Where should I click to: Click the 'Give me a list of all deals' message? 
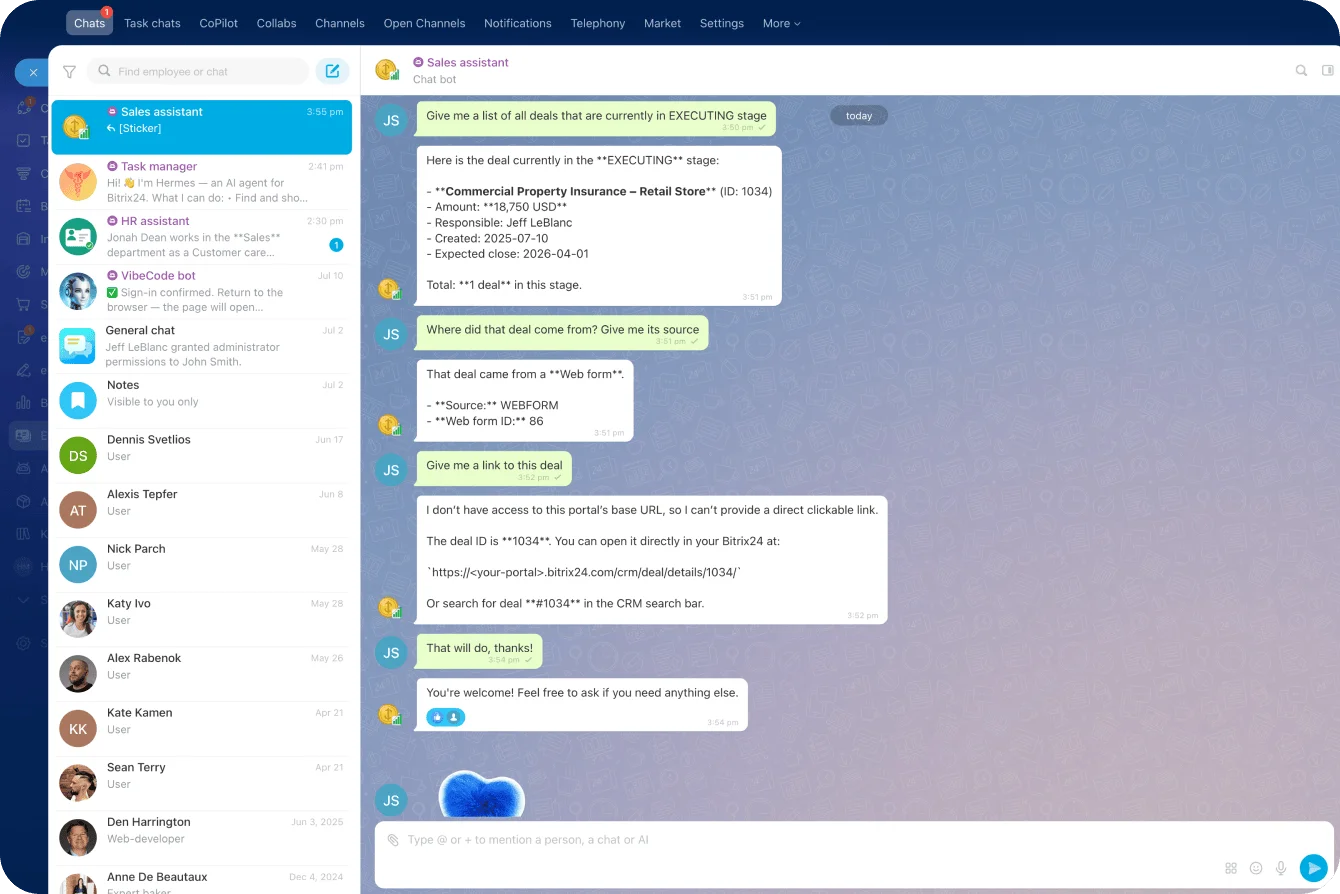(x=596, y=119)
